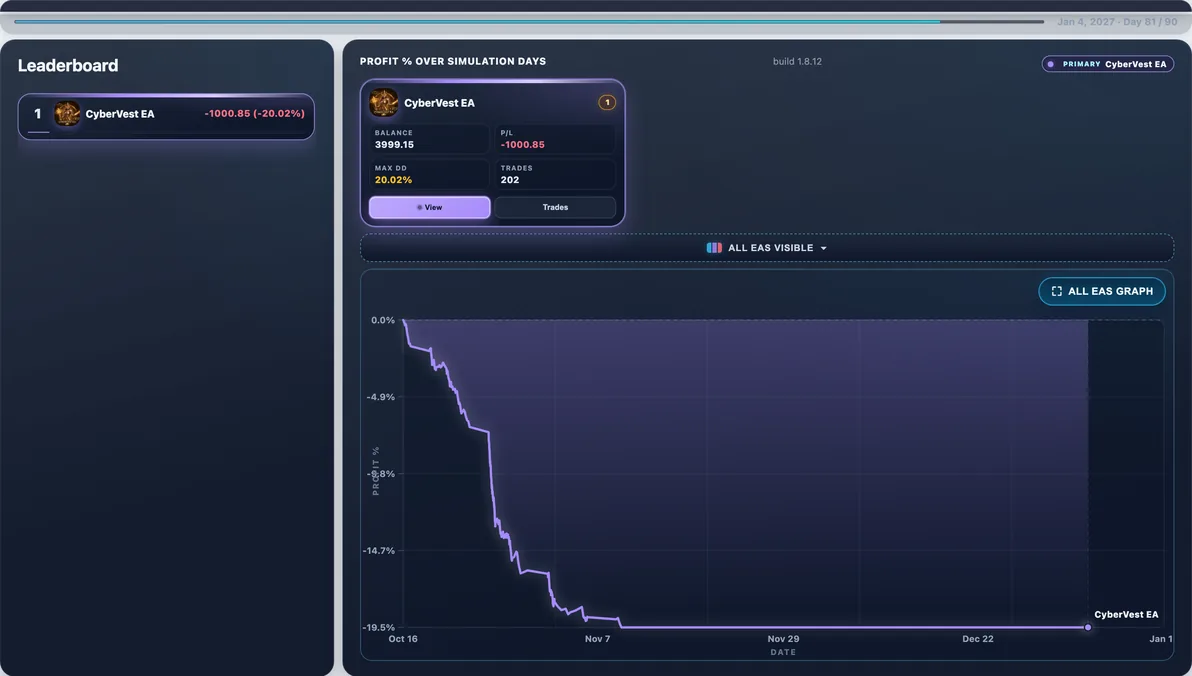Click the Nov 29 date axis label
The image size is (1192, 676).
tap(783, 639)
